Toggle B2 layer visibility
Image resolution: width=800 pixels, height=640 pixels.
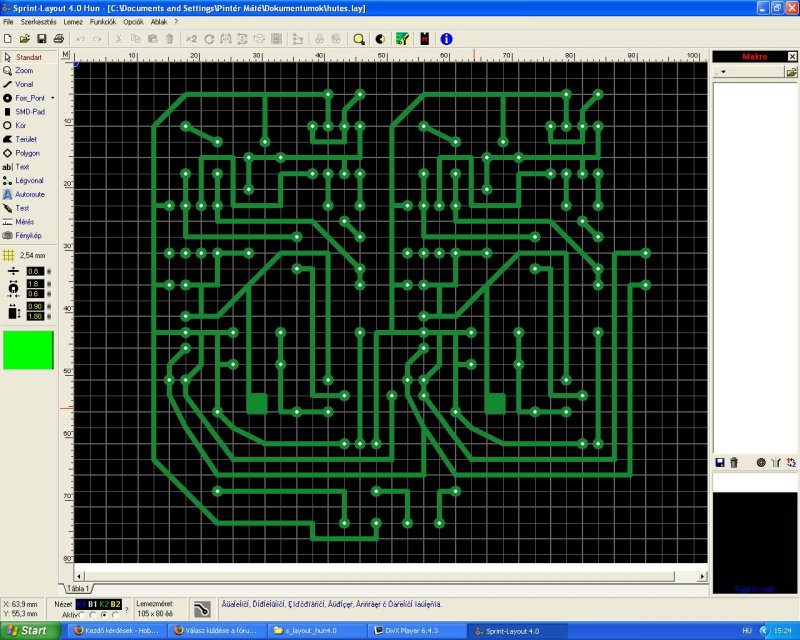click(x=116, y=604)
